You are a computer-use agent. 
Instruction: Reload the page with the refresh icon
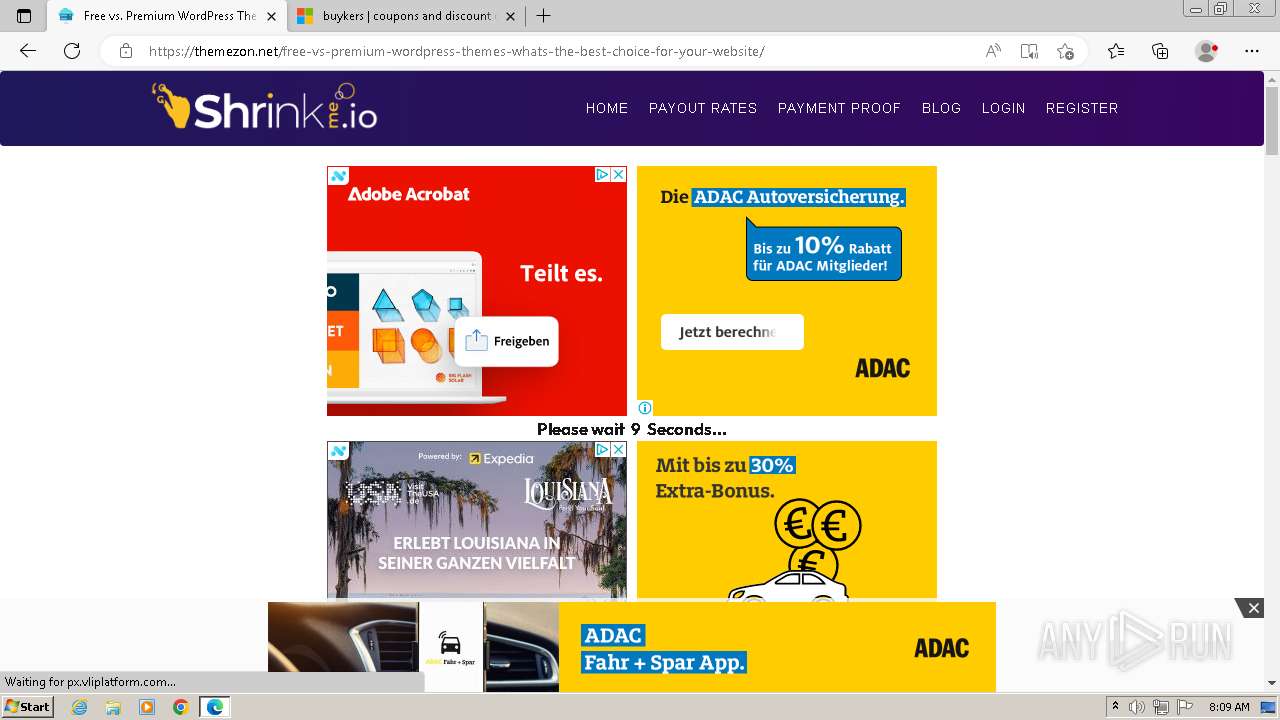[x=72, y=51]
